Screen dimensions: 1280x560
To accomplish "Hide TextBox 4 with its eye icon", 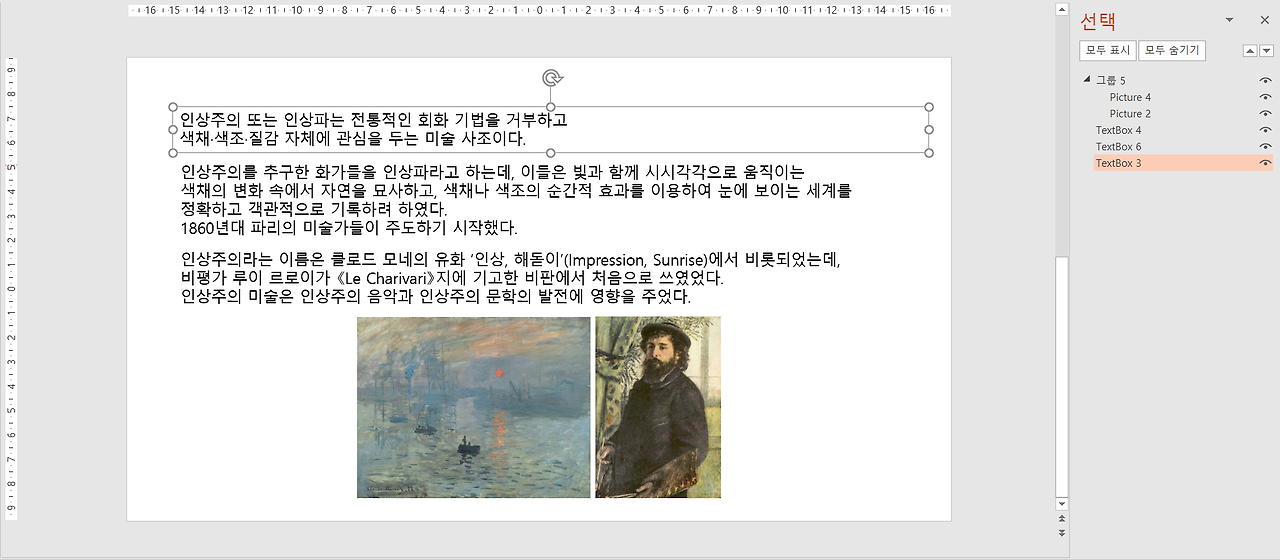I will (1265, 130).
